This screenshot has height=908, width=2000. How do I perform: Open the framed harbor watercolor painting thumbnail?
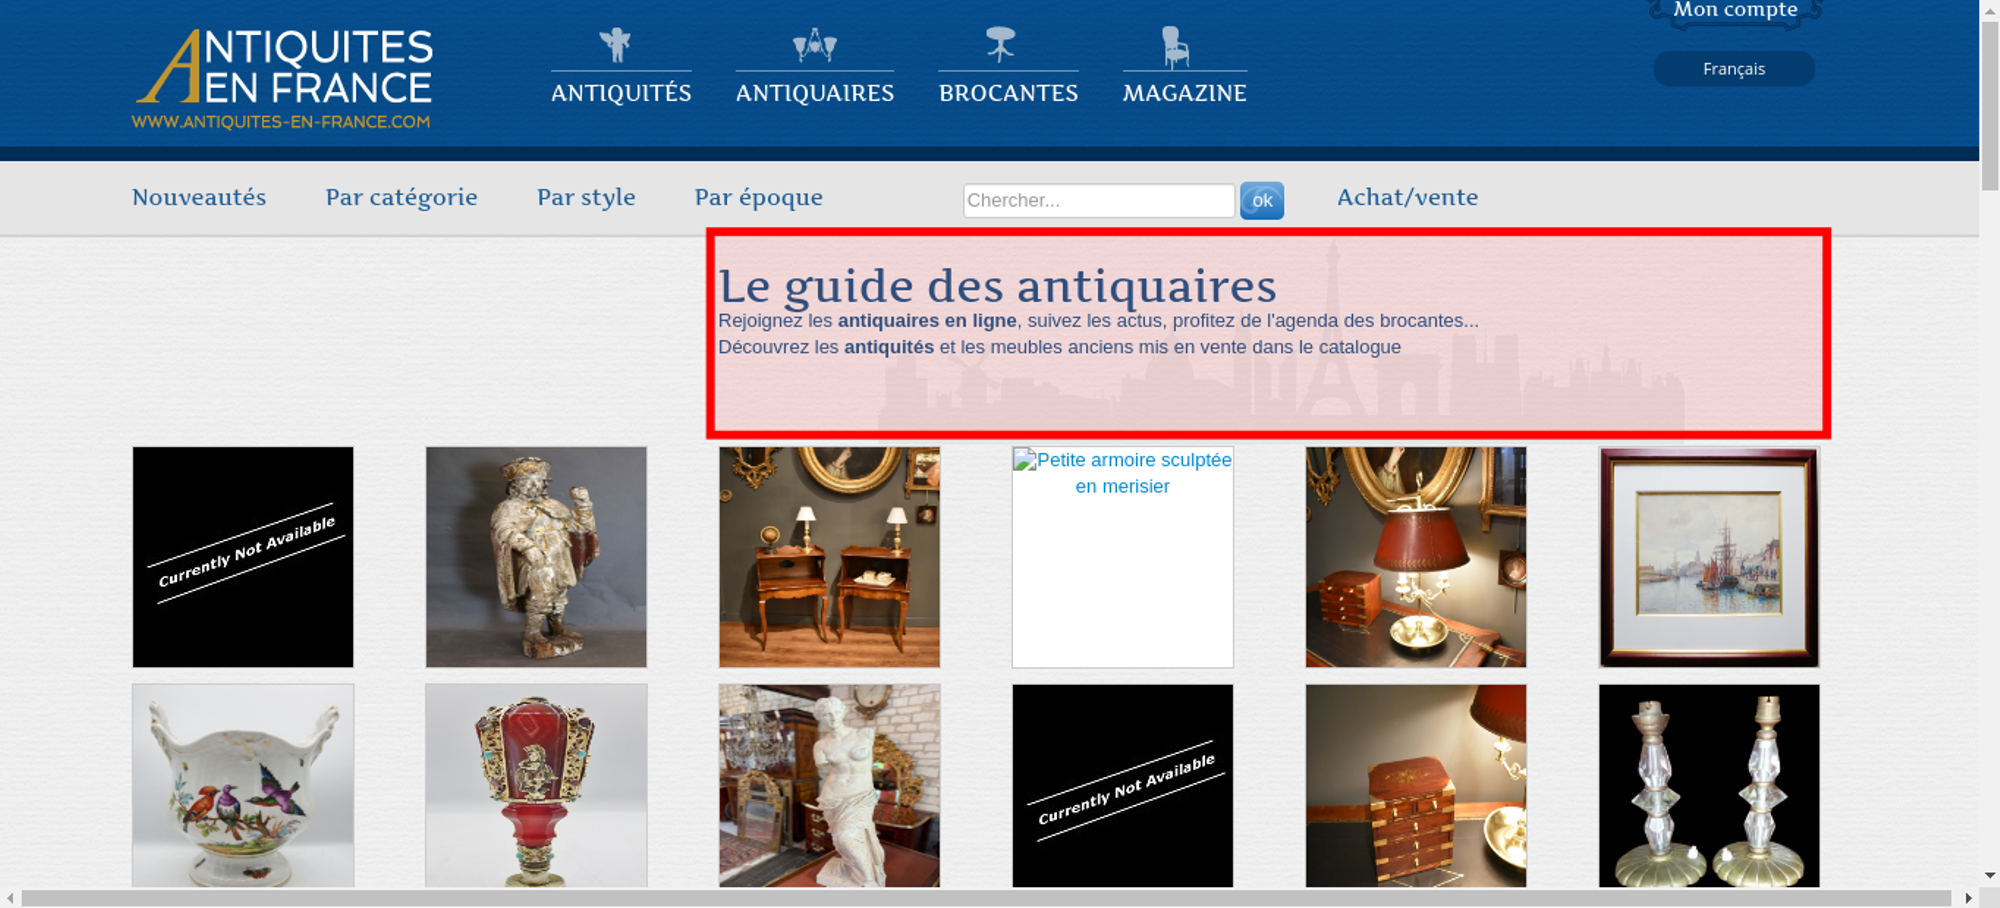click(1709, 557)
